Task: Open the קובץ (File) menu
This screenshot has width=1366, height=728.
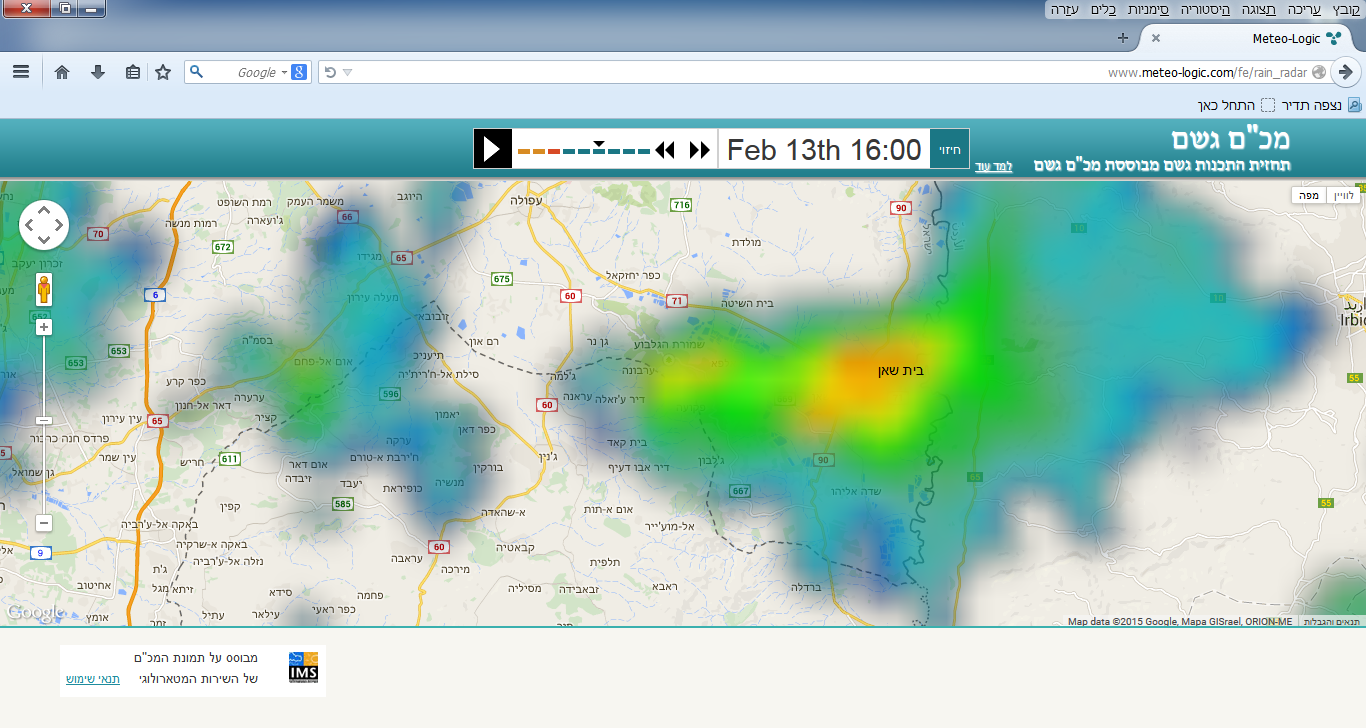Action: coord(1346,9)
